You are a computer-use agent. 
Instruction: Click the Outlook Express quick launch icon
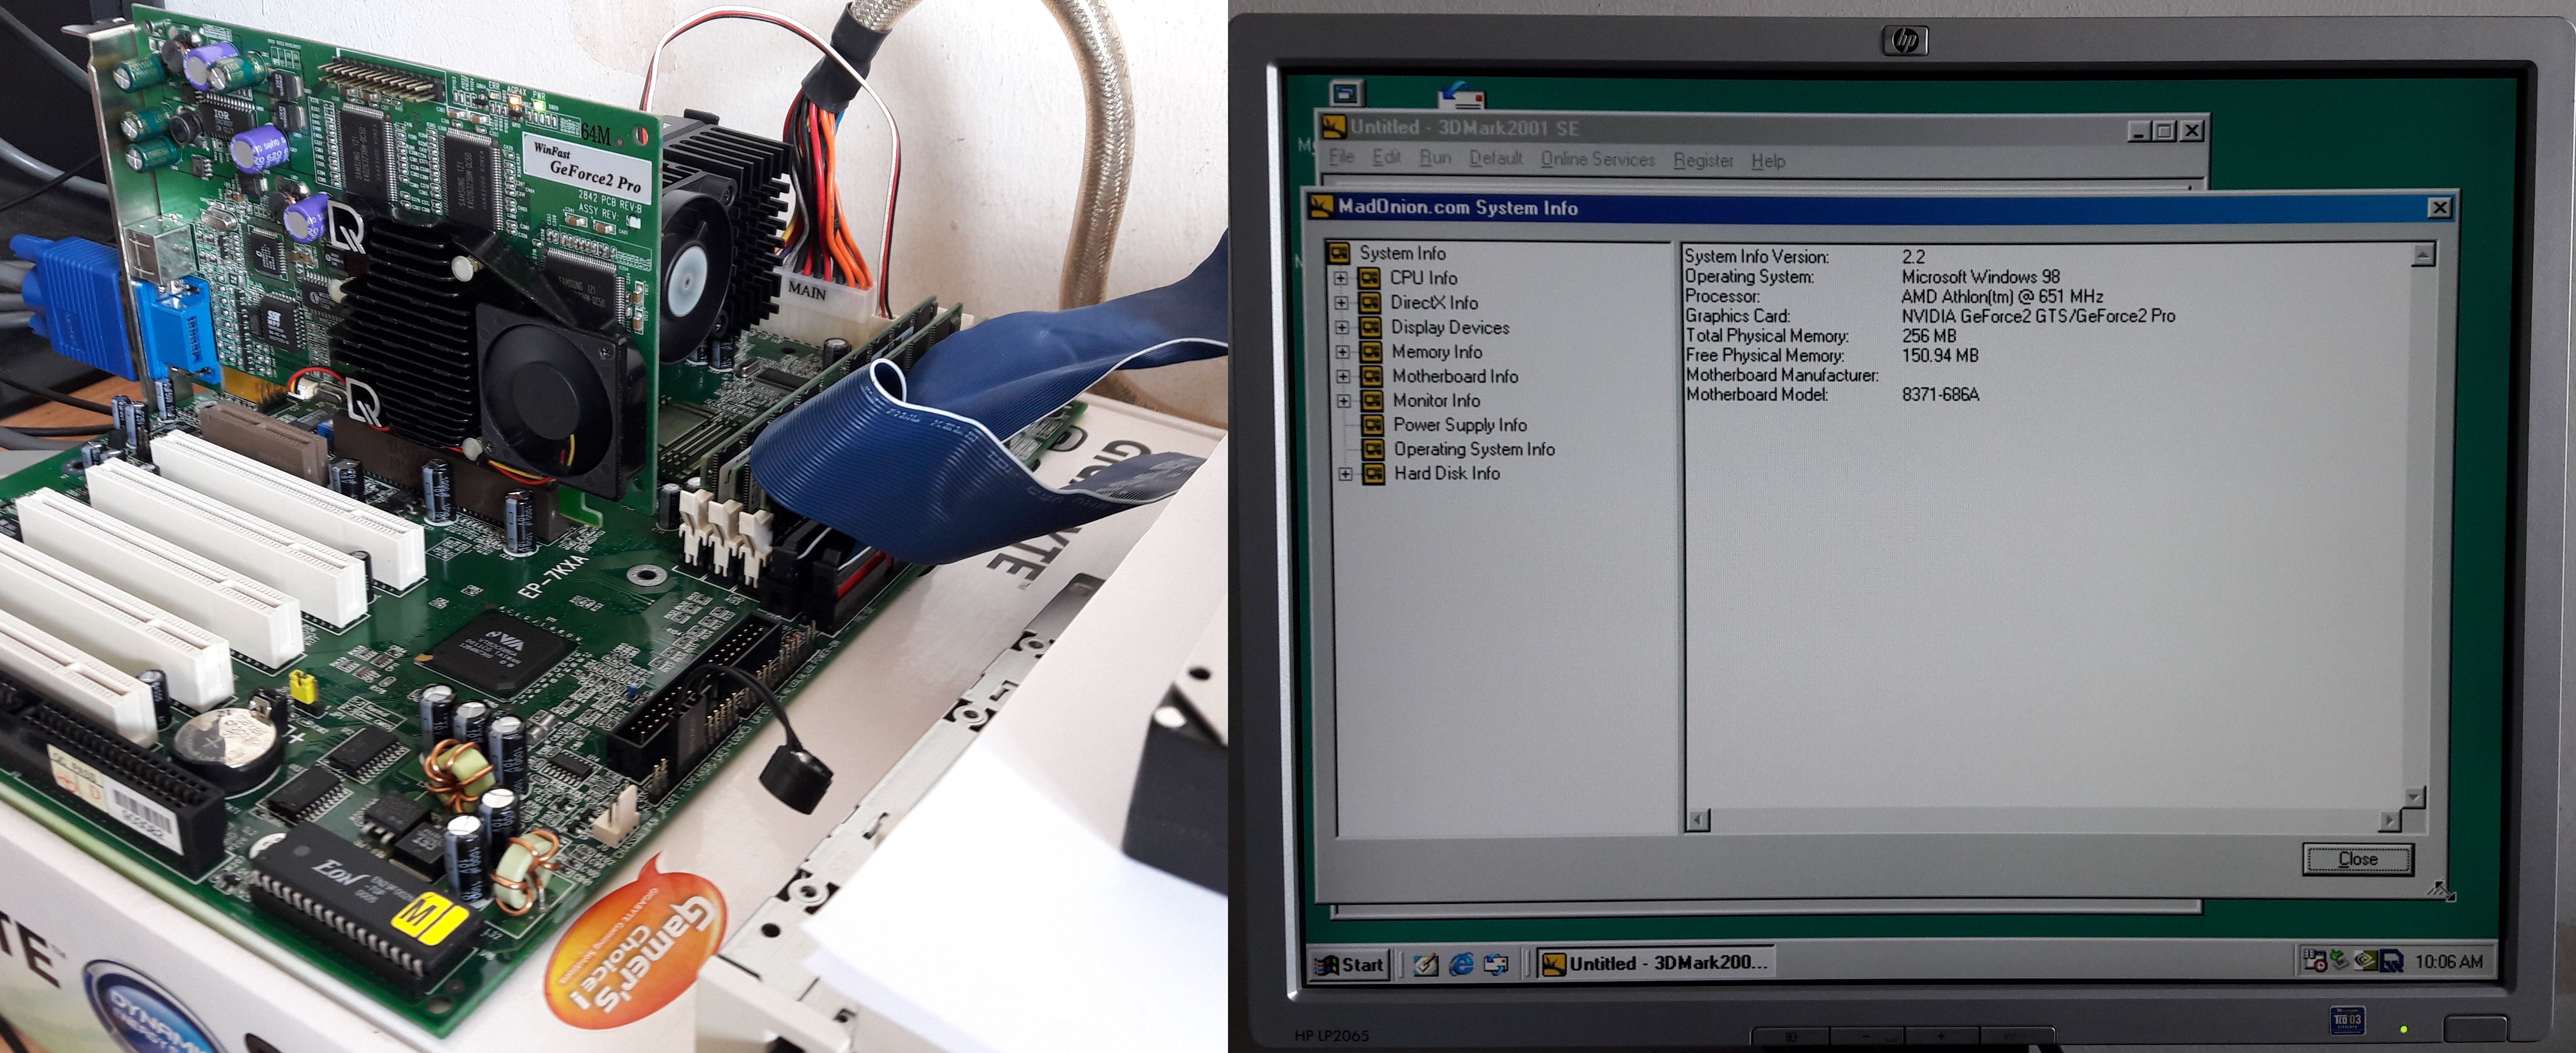click(x=1496, y=964)
